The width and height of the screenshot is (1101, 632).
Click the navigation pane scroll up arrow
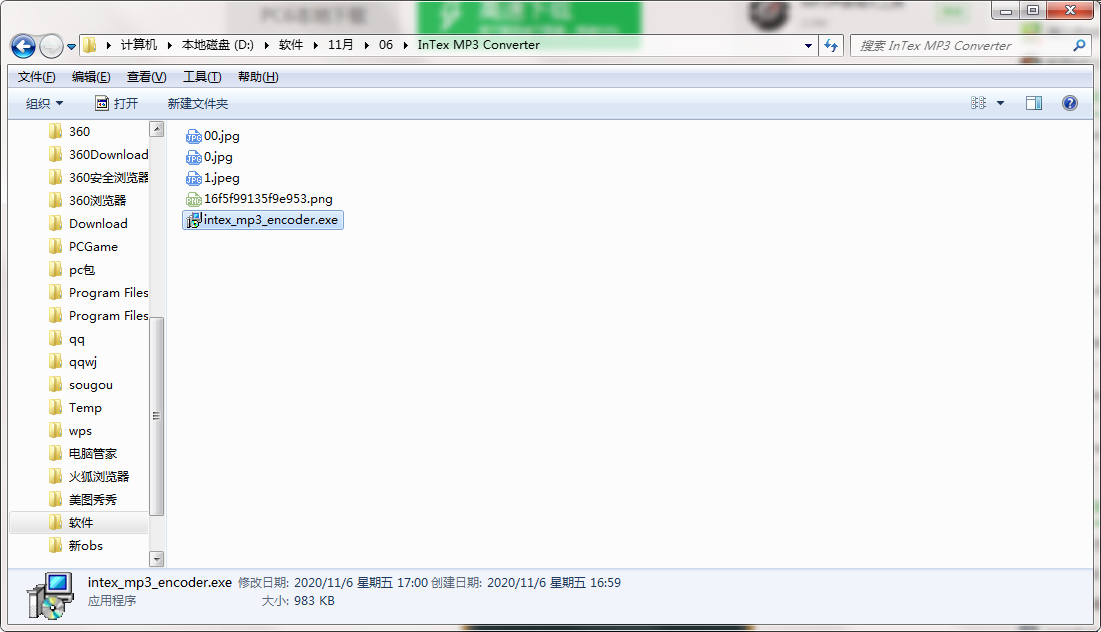[x=157, y=129]
